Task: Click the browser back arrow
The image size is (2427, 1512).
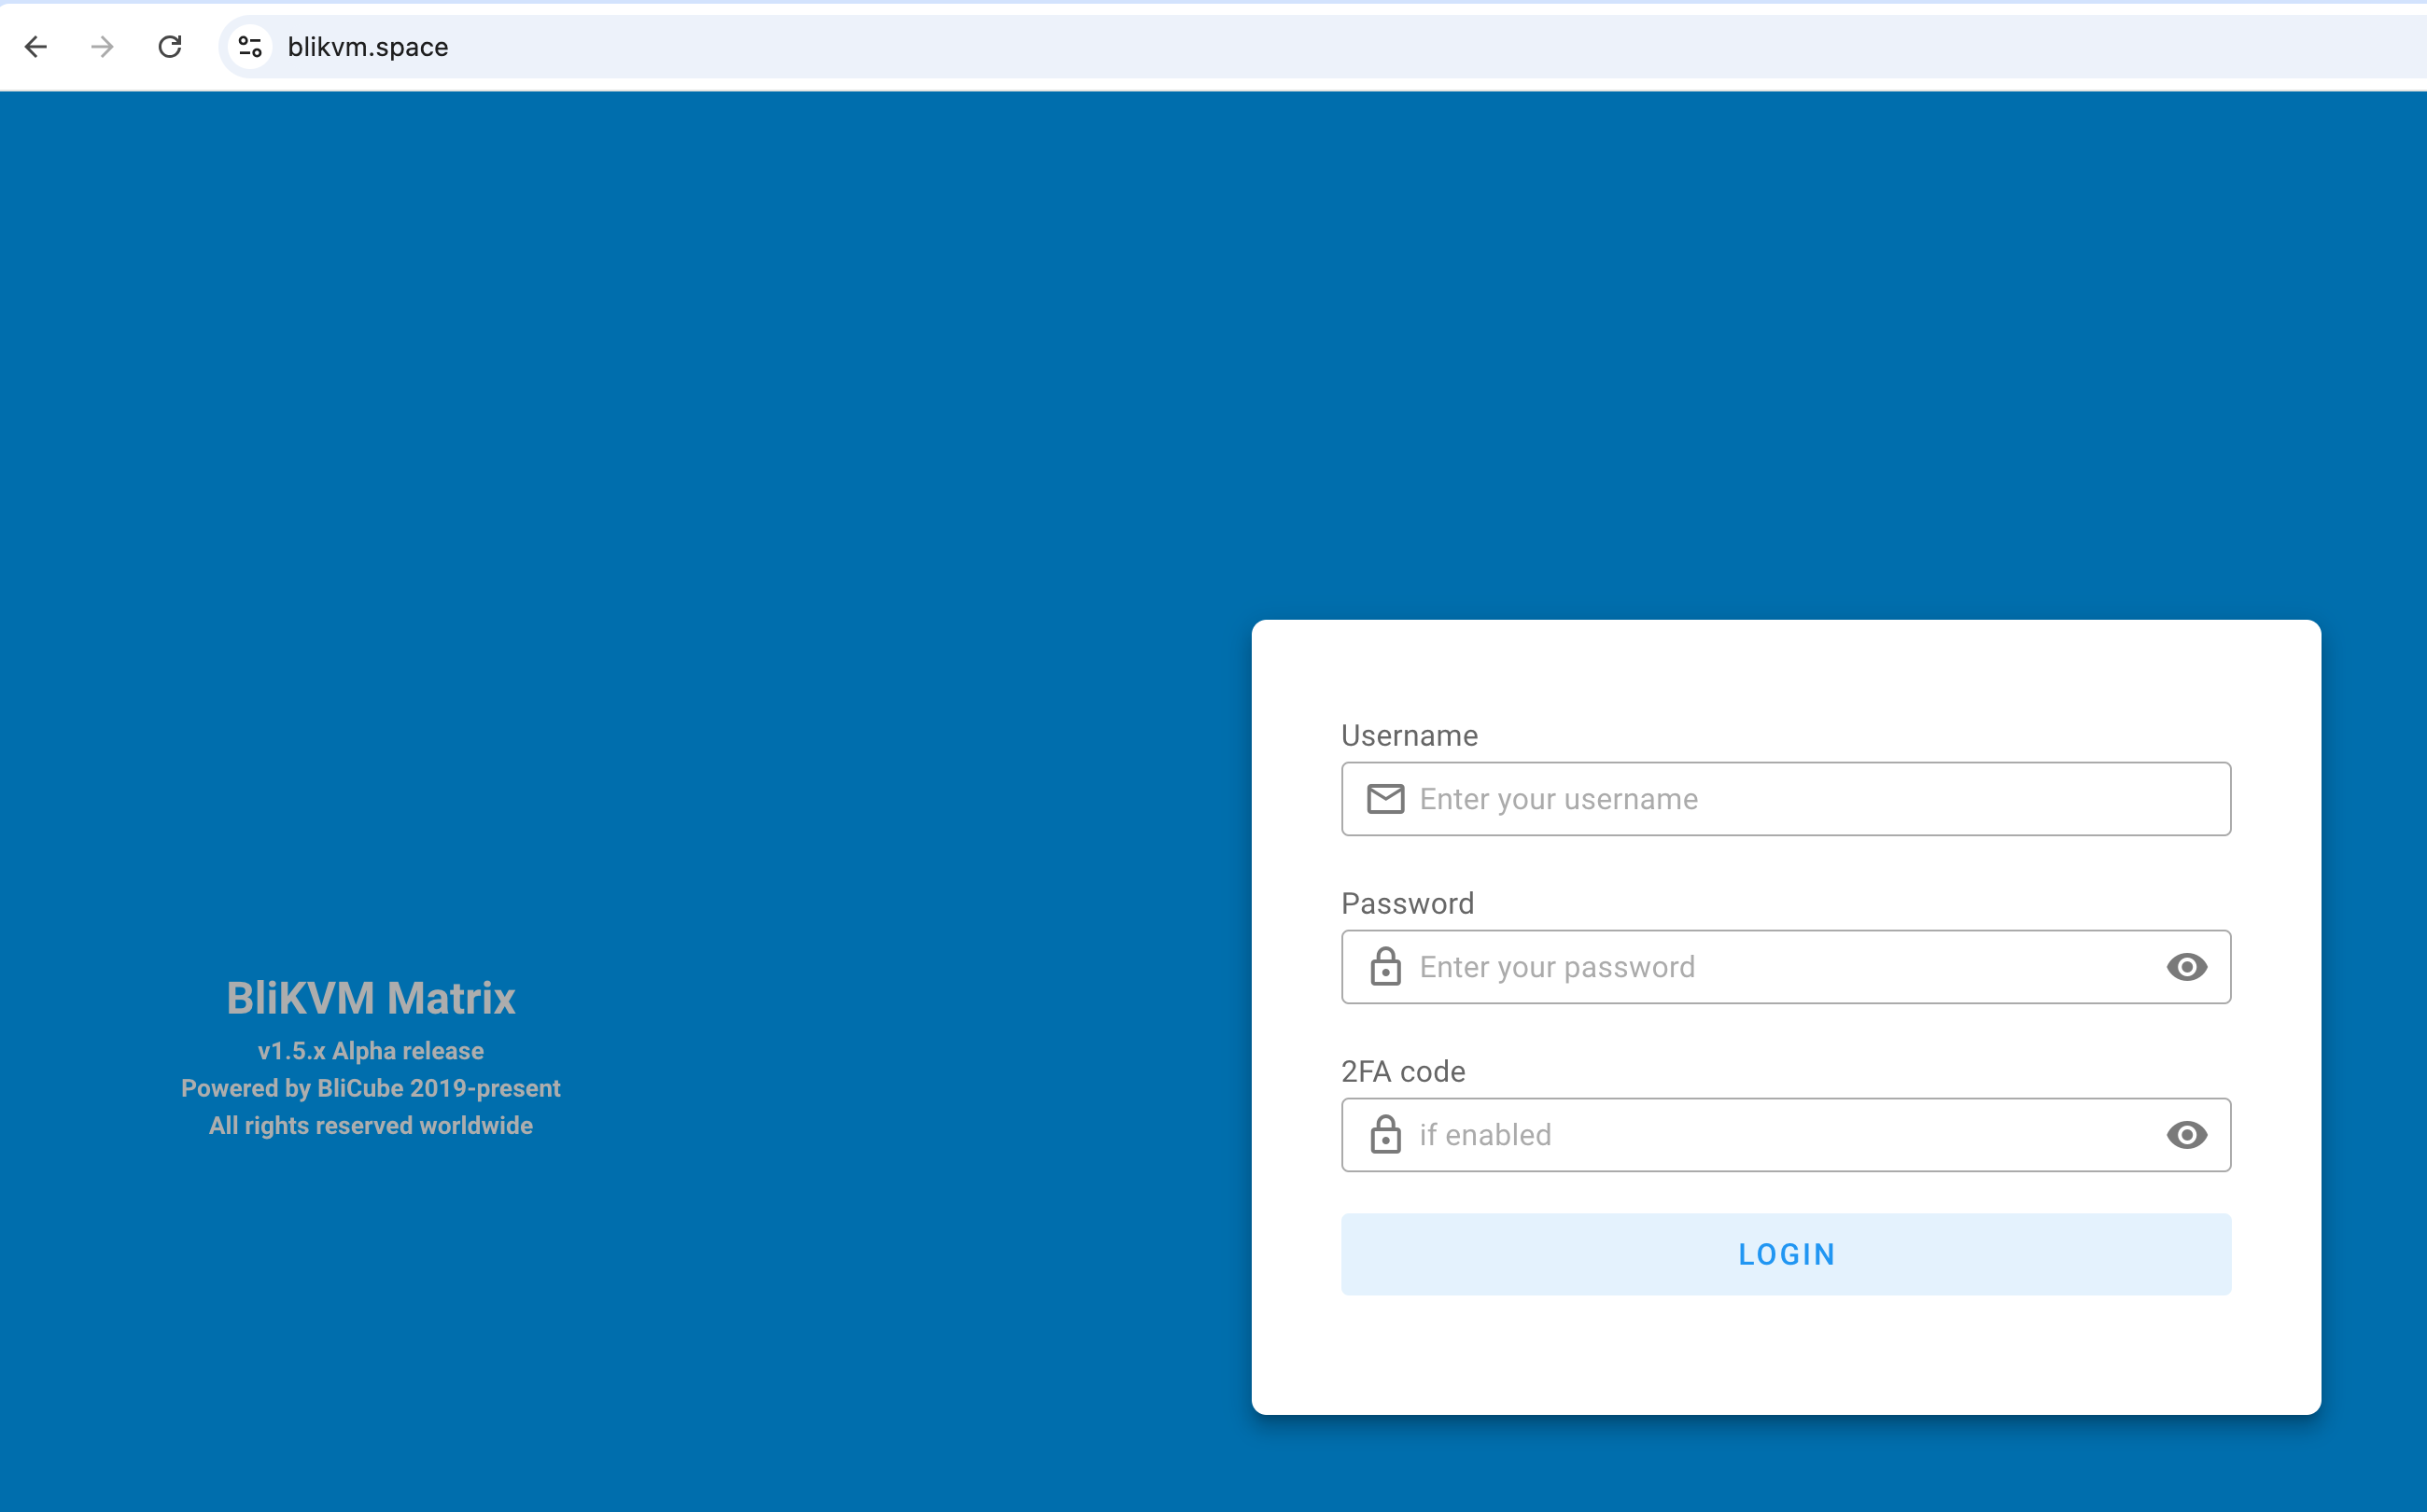Action: (36, 47)
